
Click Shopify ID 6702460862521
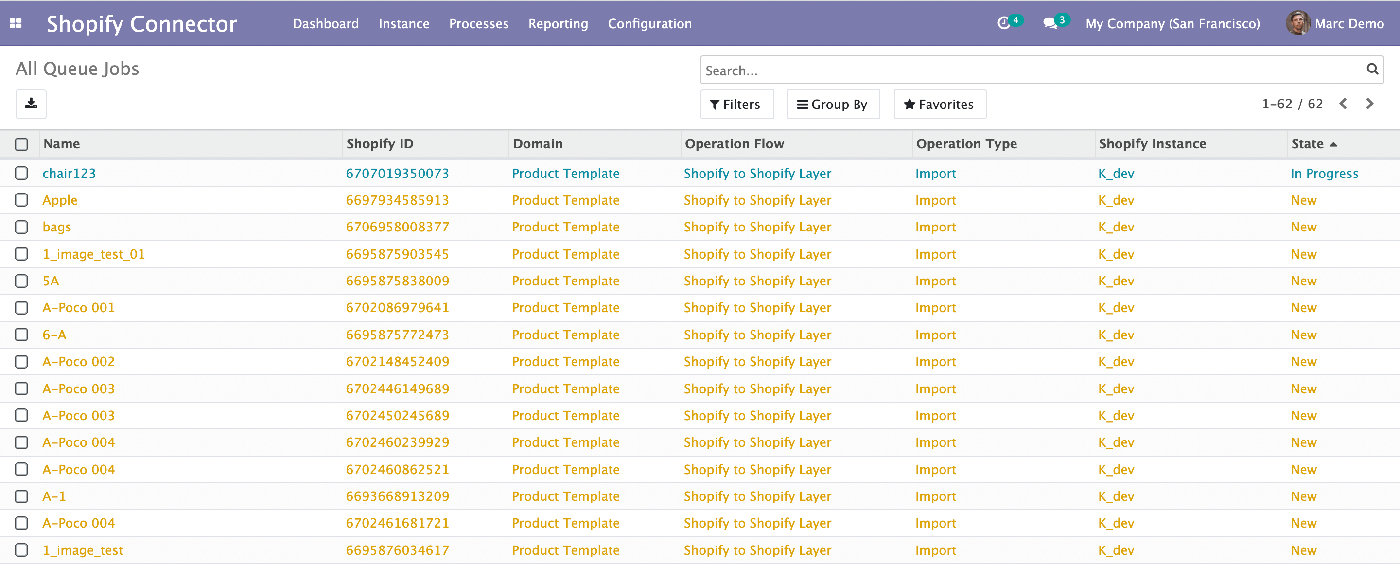click(x=398, y=470)
